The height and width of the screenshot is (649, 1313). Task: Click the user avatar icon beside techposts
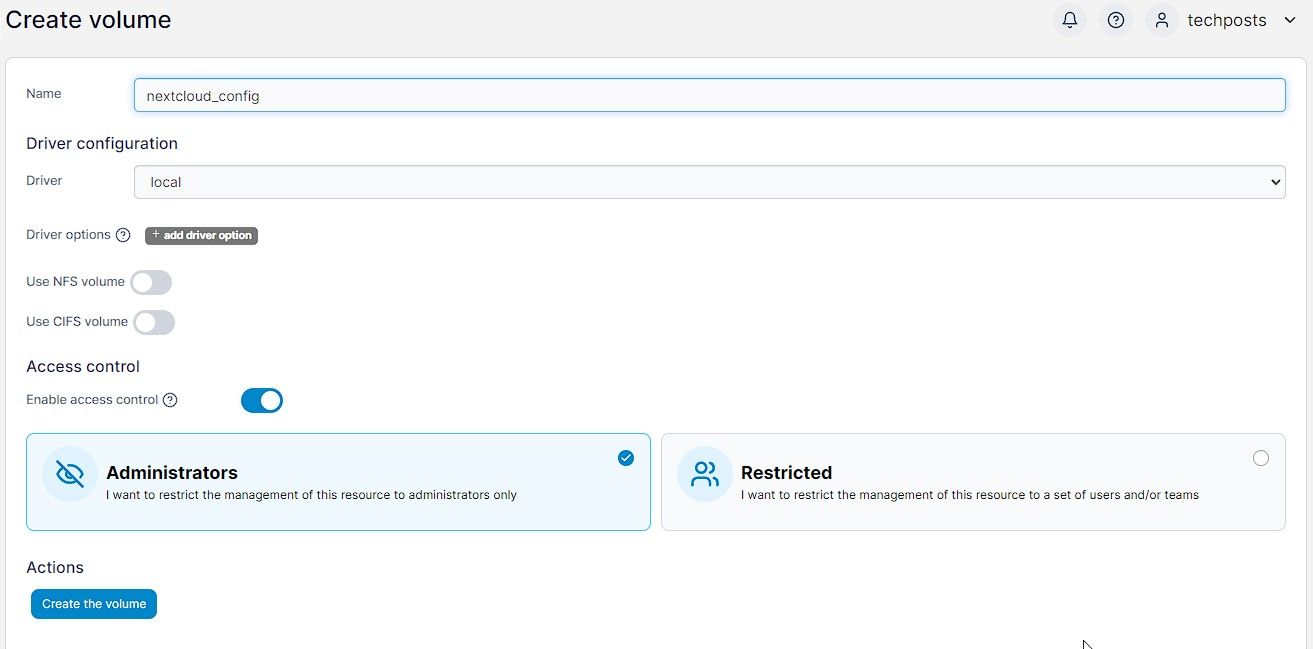1161,20
